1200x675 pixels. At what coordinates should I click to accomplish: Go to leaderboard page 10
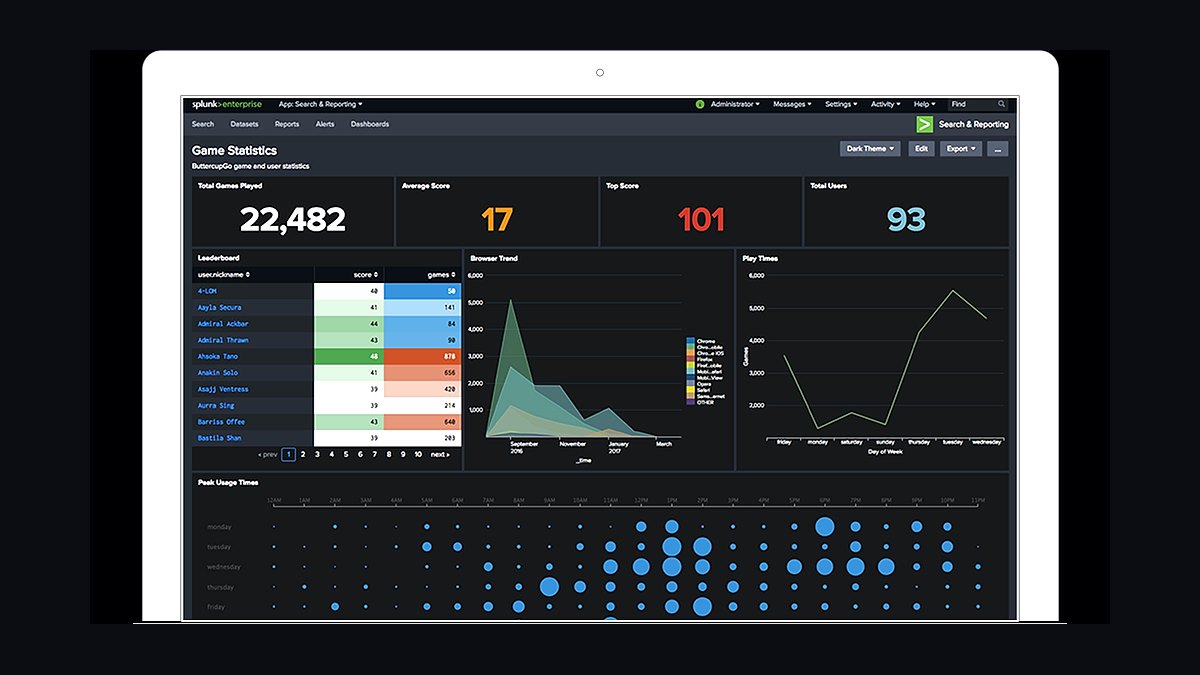coord(417,454)
